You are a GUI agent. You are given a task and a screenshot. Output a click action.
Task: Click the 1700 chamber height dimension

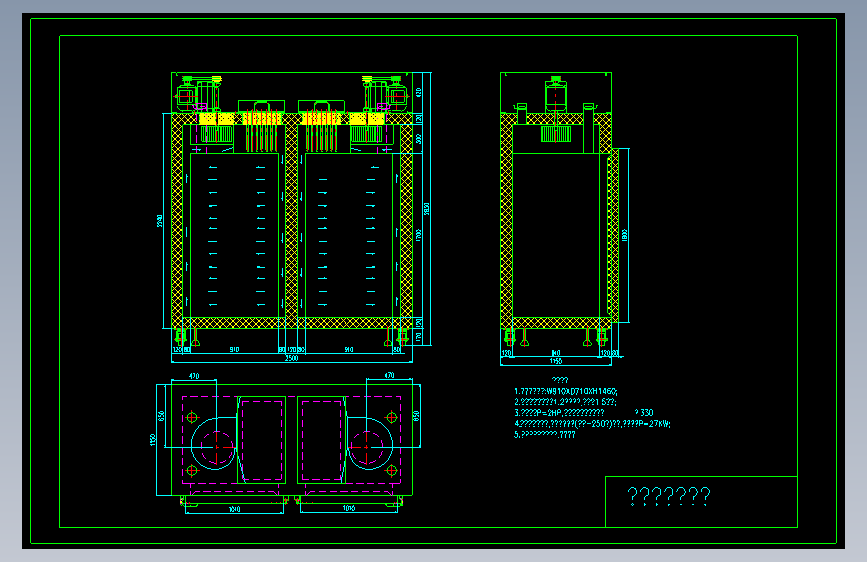coord(419,235)
